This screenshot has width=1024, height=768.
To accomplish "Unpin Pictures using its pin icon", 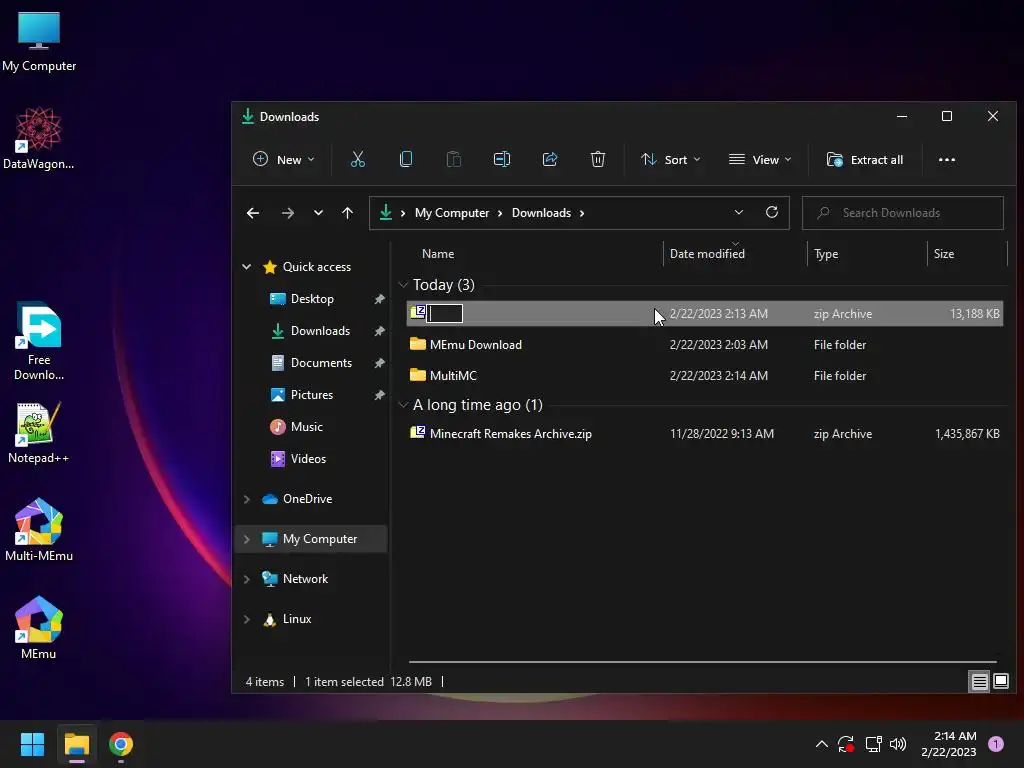I will click(x=379, y=395).
